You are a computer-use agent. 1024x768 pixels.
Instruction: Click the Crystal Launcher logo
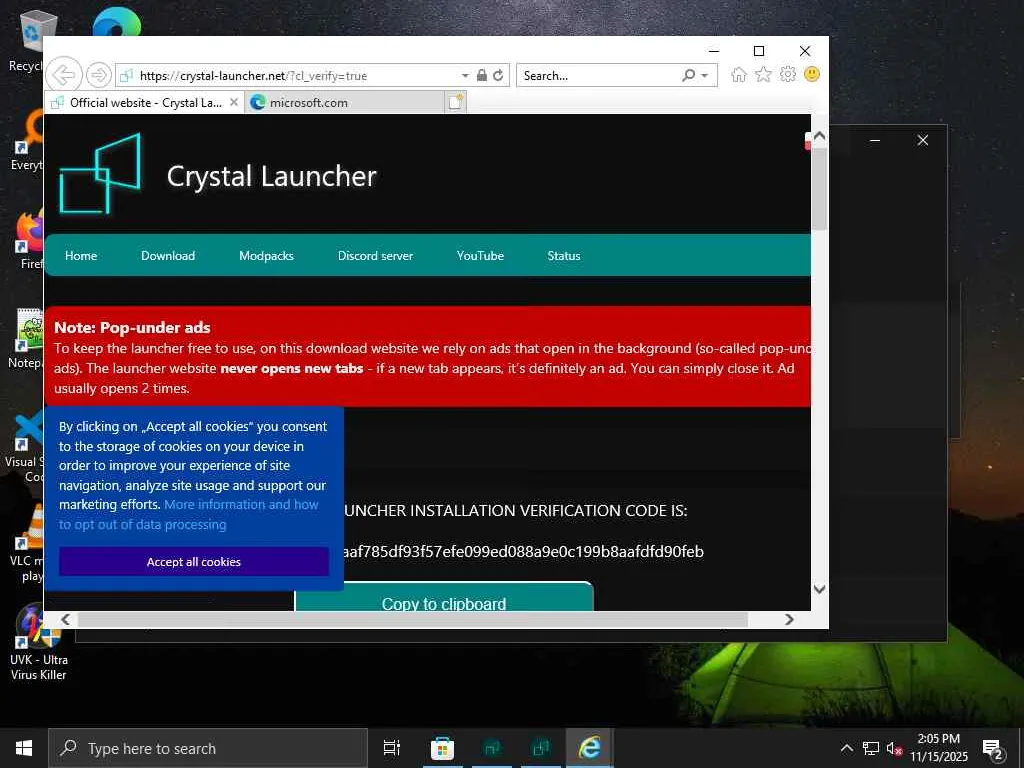pyautogui.click(x=100, y=174)
